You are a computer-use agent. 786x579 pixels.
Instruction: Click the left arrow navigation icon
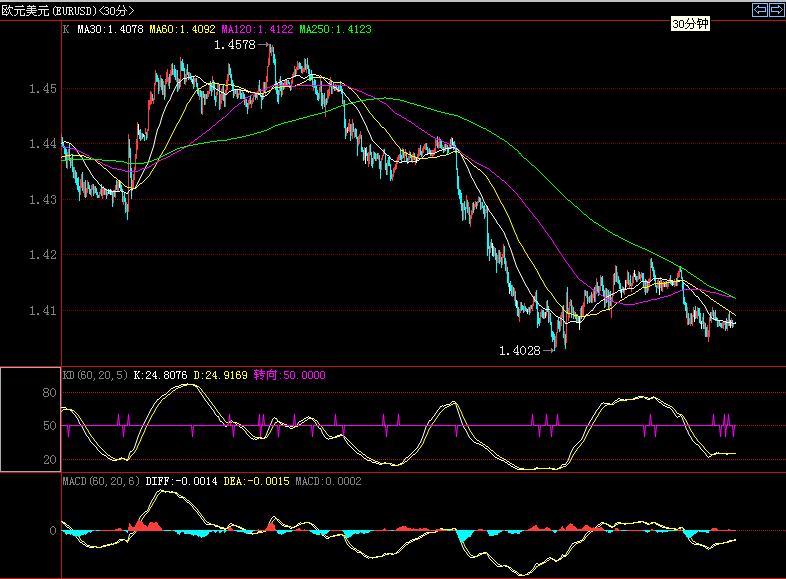[x=759, y=10]
